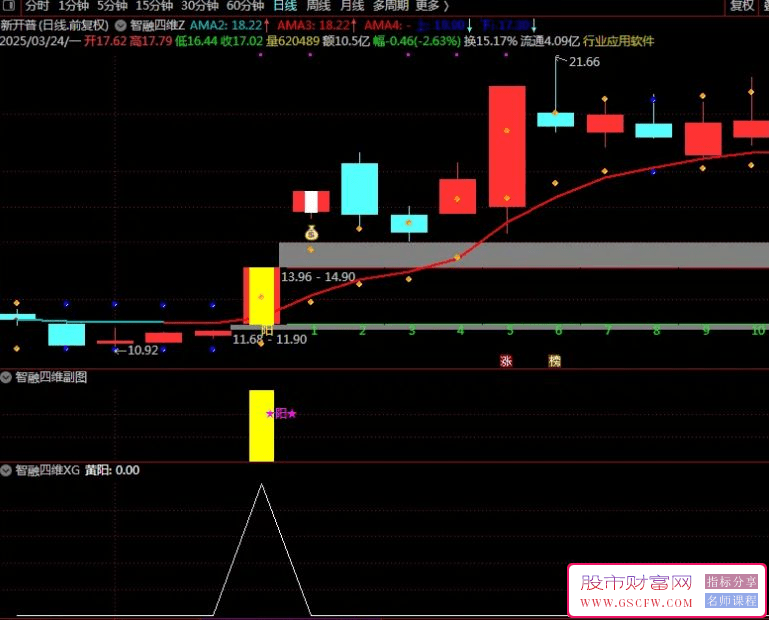Viewport: 769px width, 620px height.
Task: Select the 1分钟 period tab
Action: pyautogui.click(x=74, y=6)
